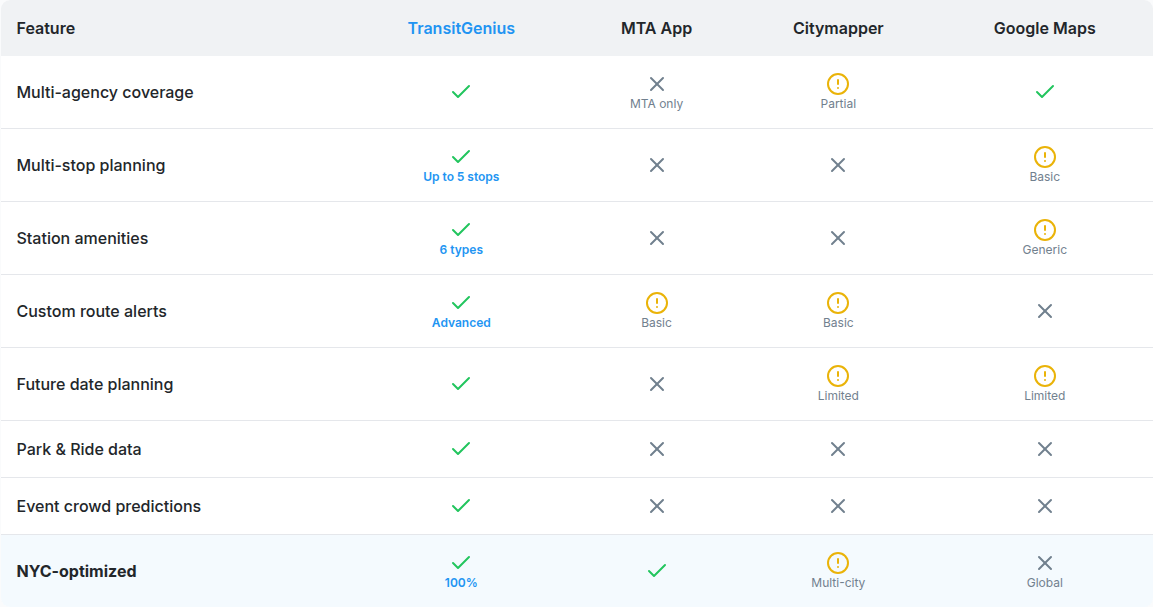Click the "Advanced" label under route alerts
Screen dimensions: 1153x607
click(x=461, y=323)
